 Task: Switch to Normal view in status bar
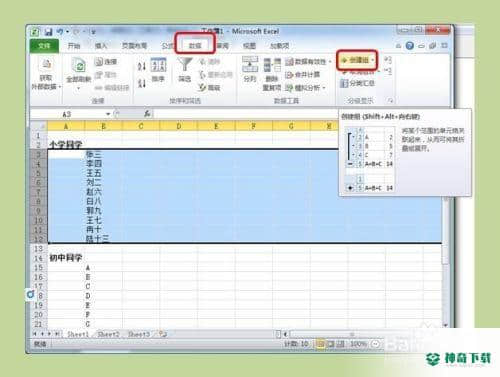click(x=320, y=344)
